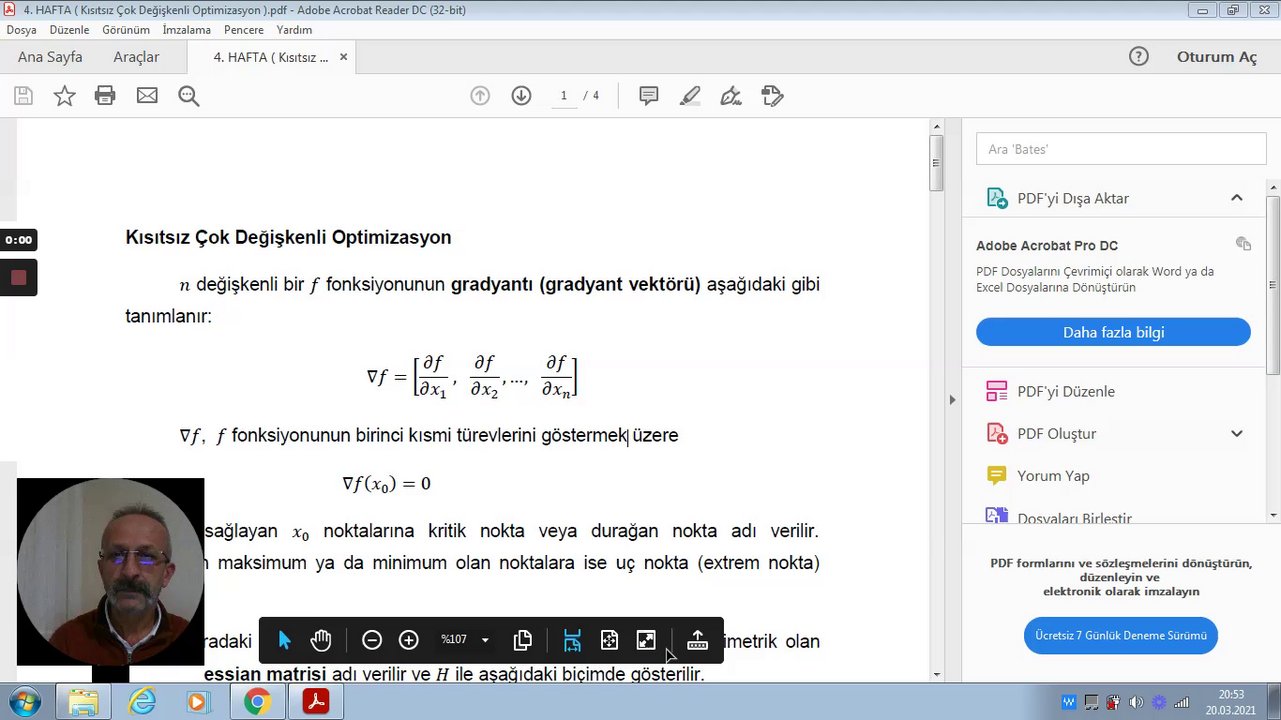Click the page number field
1281x720 pixels.
(x=564, y=96)
